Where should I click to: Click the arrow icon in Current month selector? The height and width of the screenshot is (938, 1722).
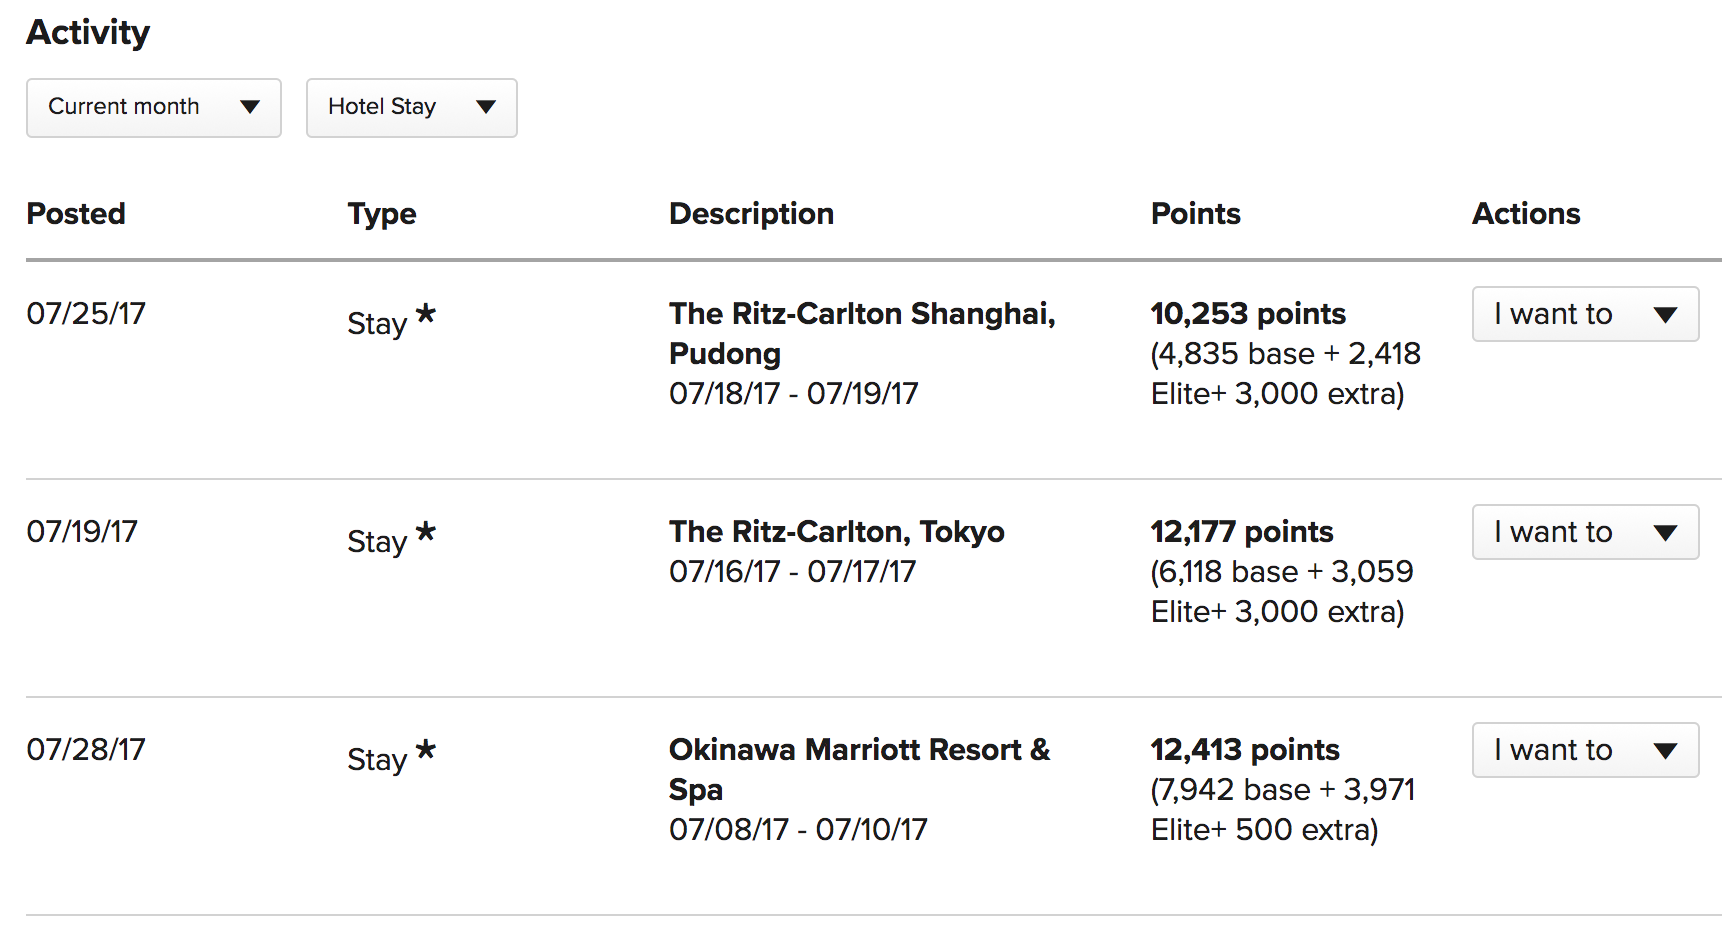click(x=250, y=107)
